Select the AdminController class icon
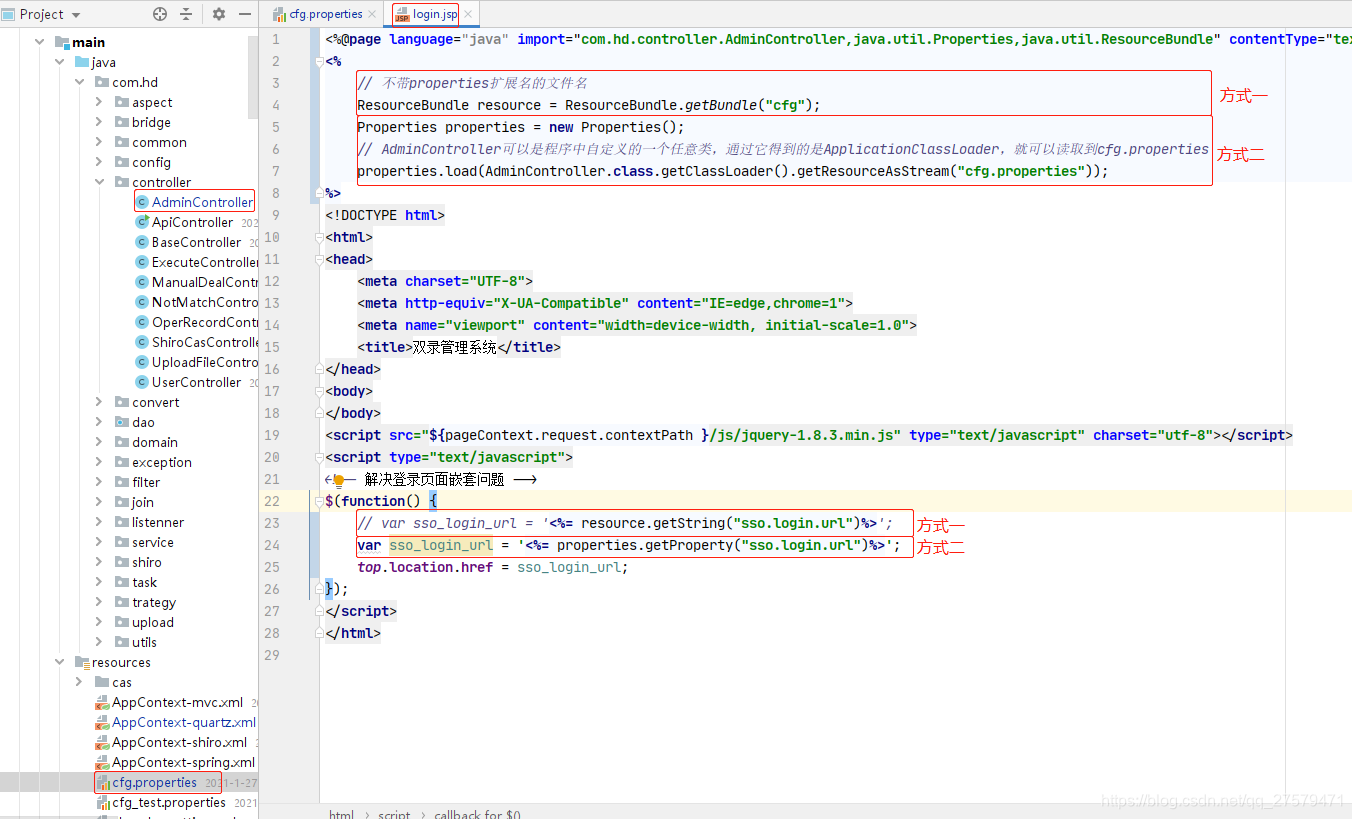This screenshot has height=819, width=1352. pyautogui.click(x=142, y=202)
